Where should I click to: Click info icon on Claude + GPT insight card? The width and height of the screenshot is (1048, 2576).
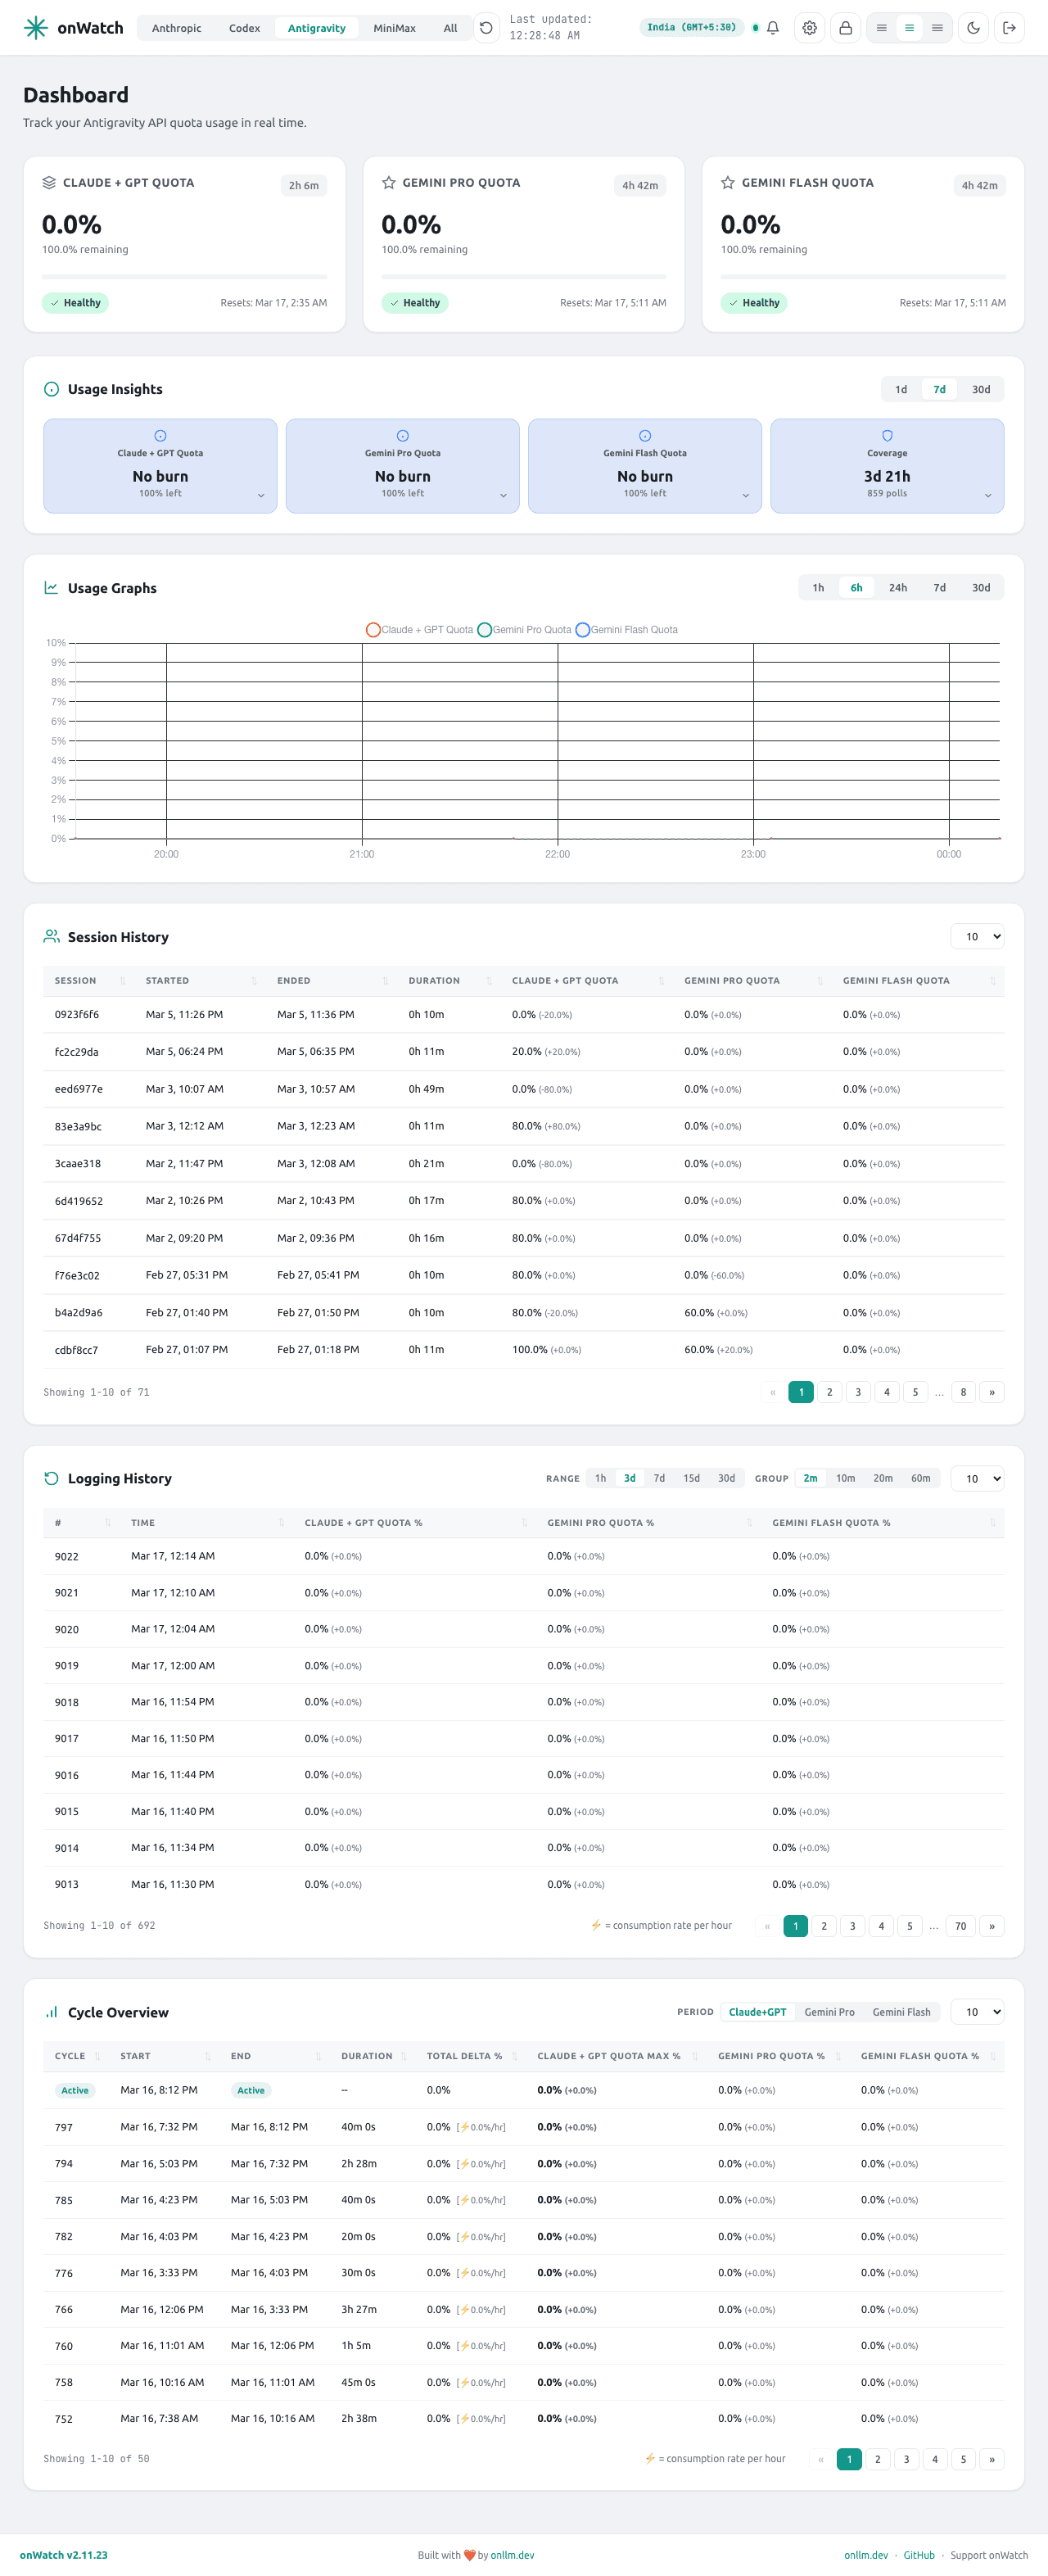click(x=161, y=436)
